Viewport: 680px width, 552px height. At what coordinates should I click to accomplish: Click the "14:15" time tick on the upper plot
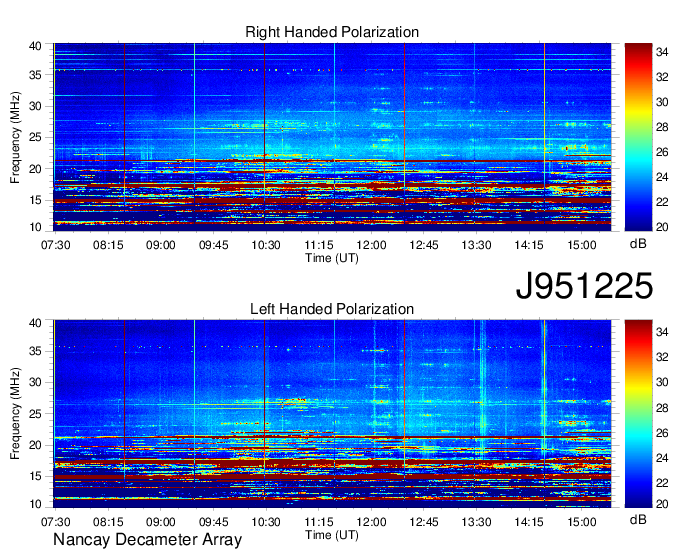pyautogui.click(x=529, y=245)
